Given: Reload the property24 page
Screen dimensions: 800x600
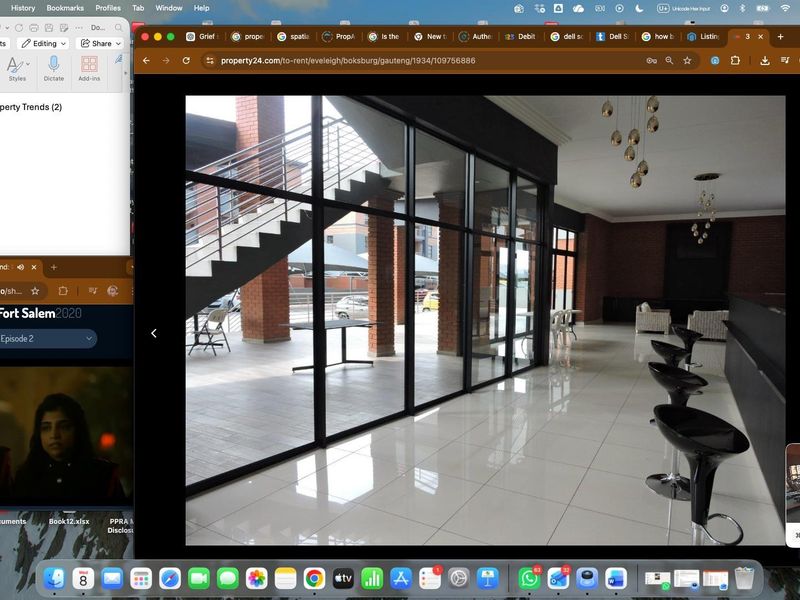Looking at the screenshot, I should [186, 60].
